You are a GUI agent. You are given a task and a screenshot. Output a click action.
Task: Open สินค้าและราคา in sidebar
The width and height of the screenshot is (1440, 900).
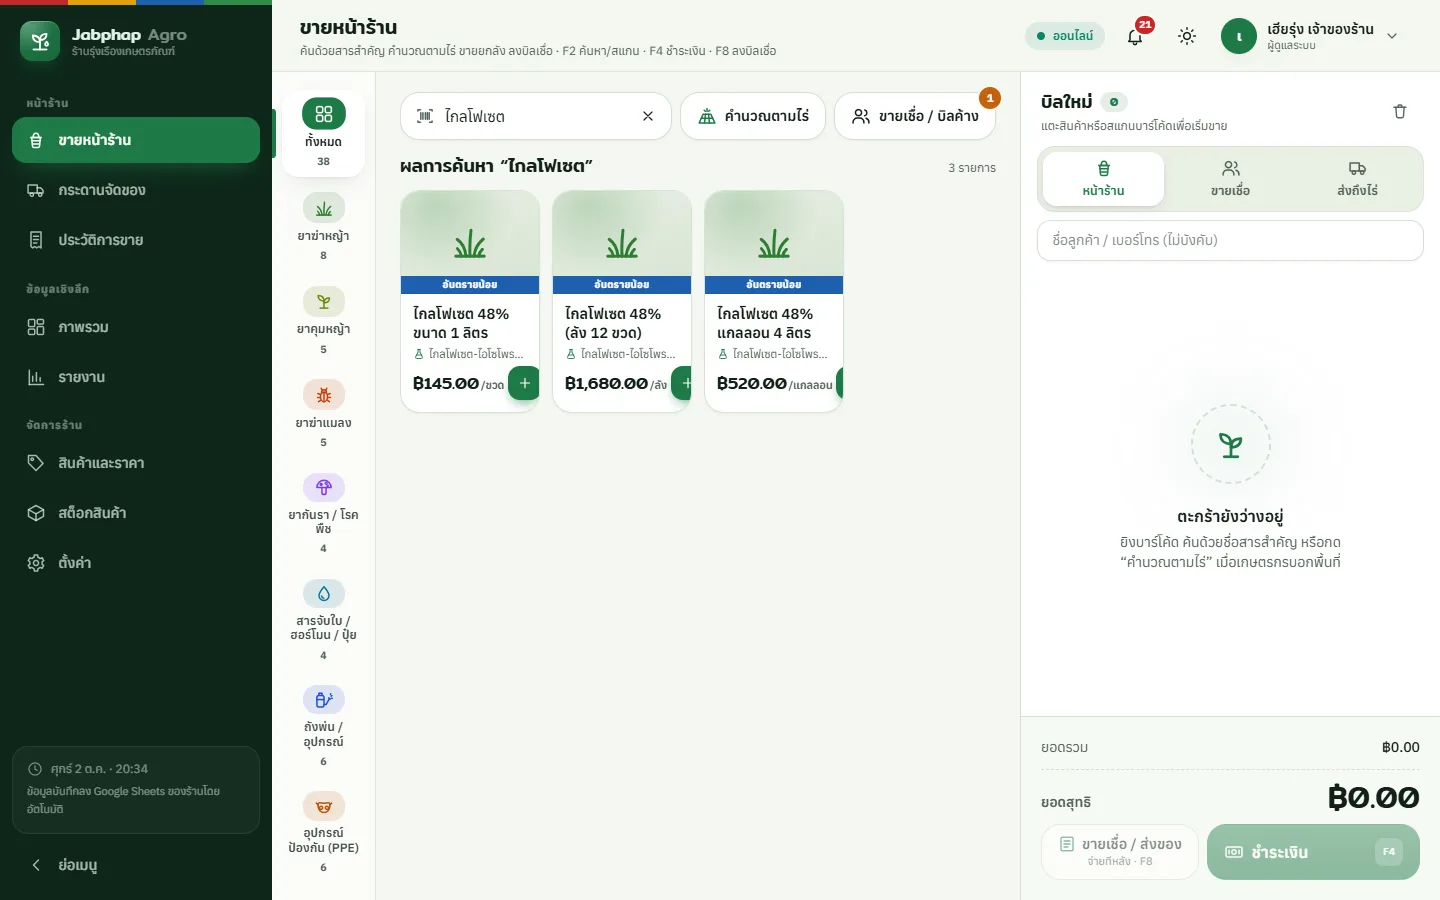136,463
